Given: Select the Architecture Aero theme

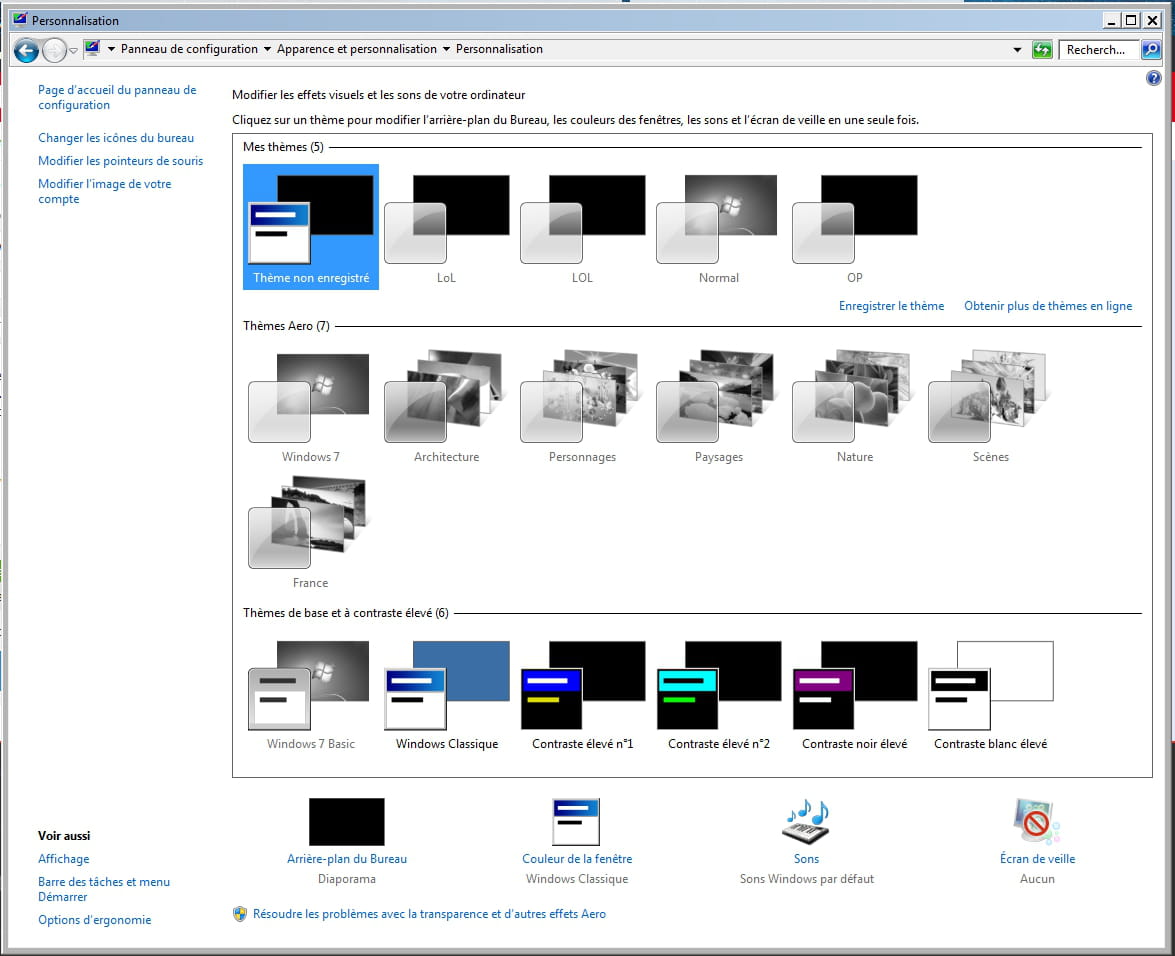Looking at the screenshot, I should click(447, 406).
